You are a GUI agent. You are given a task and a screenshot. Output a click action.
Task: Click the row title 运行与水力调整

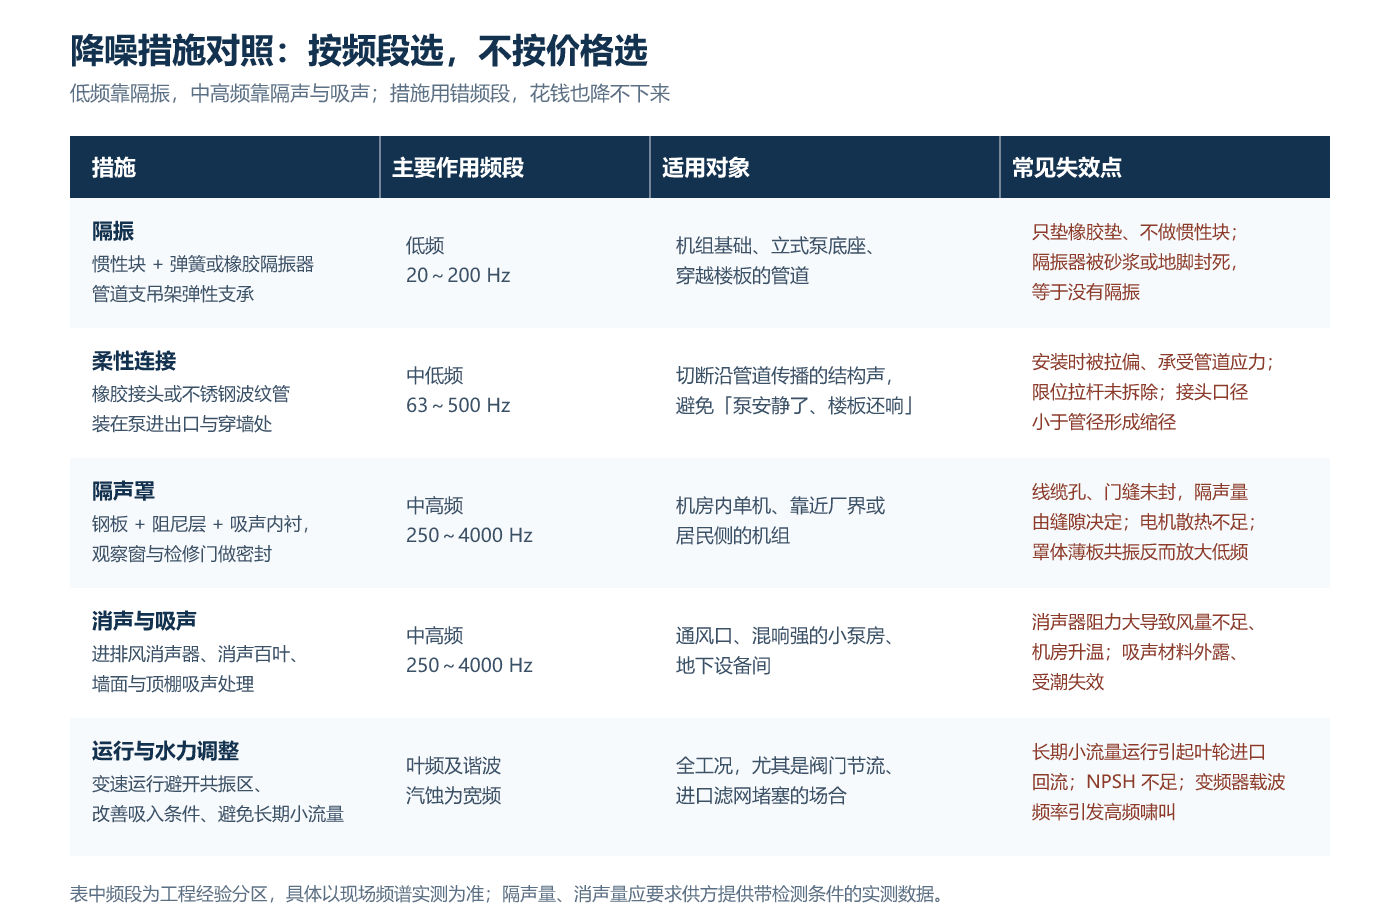click(x=166, y=751)
